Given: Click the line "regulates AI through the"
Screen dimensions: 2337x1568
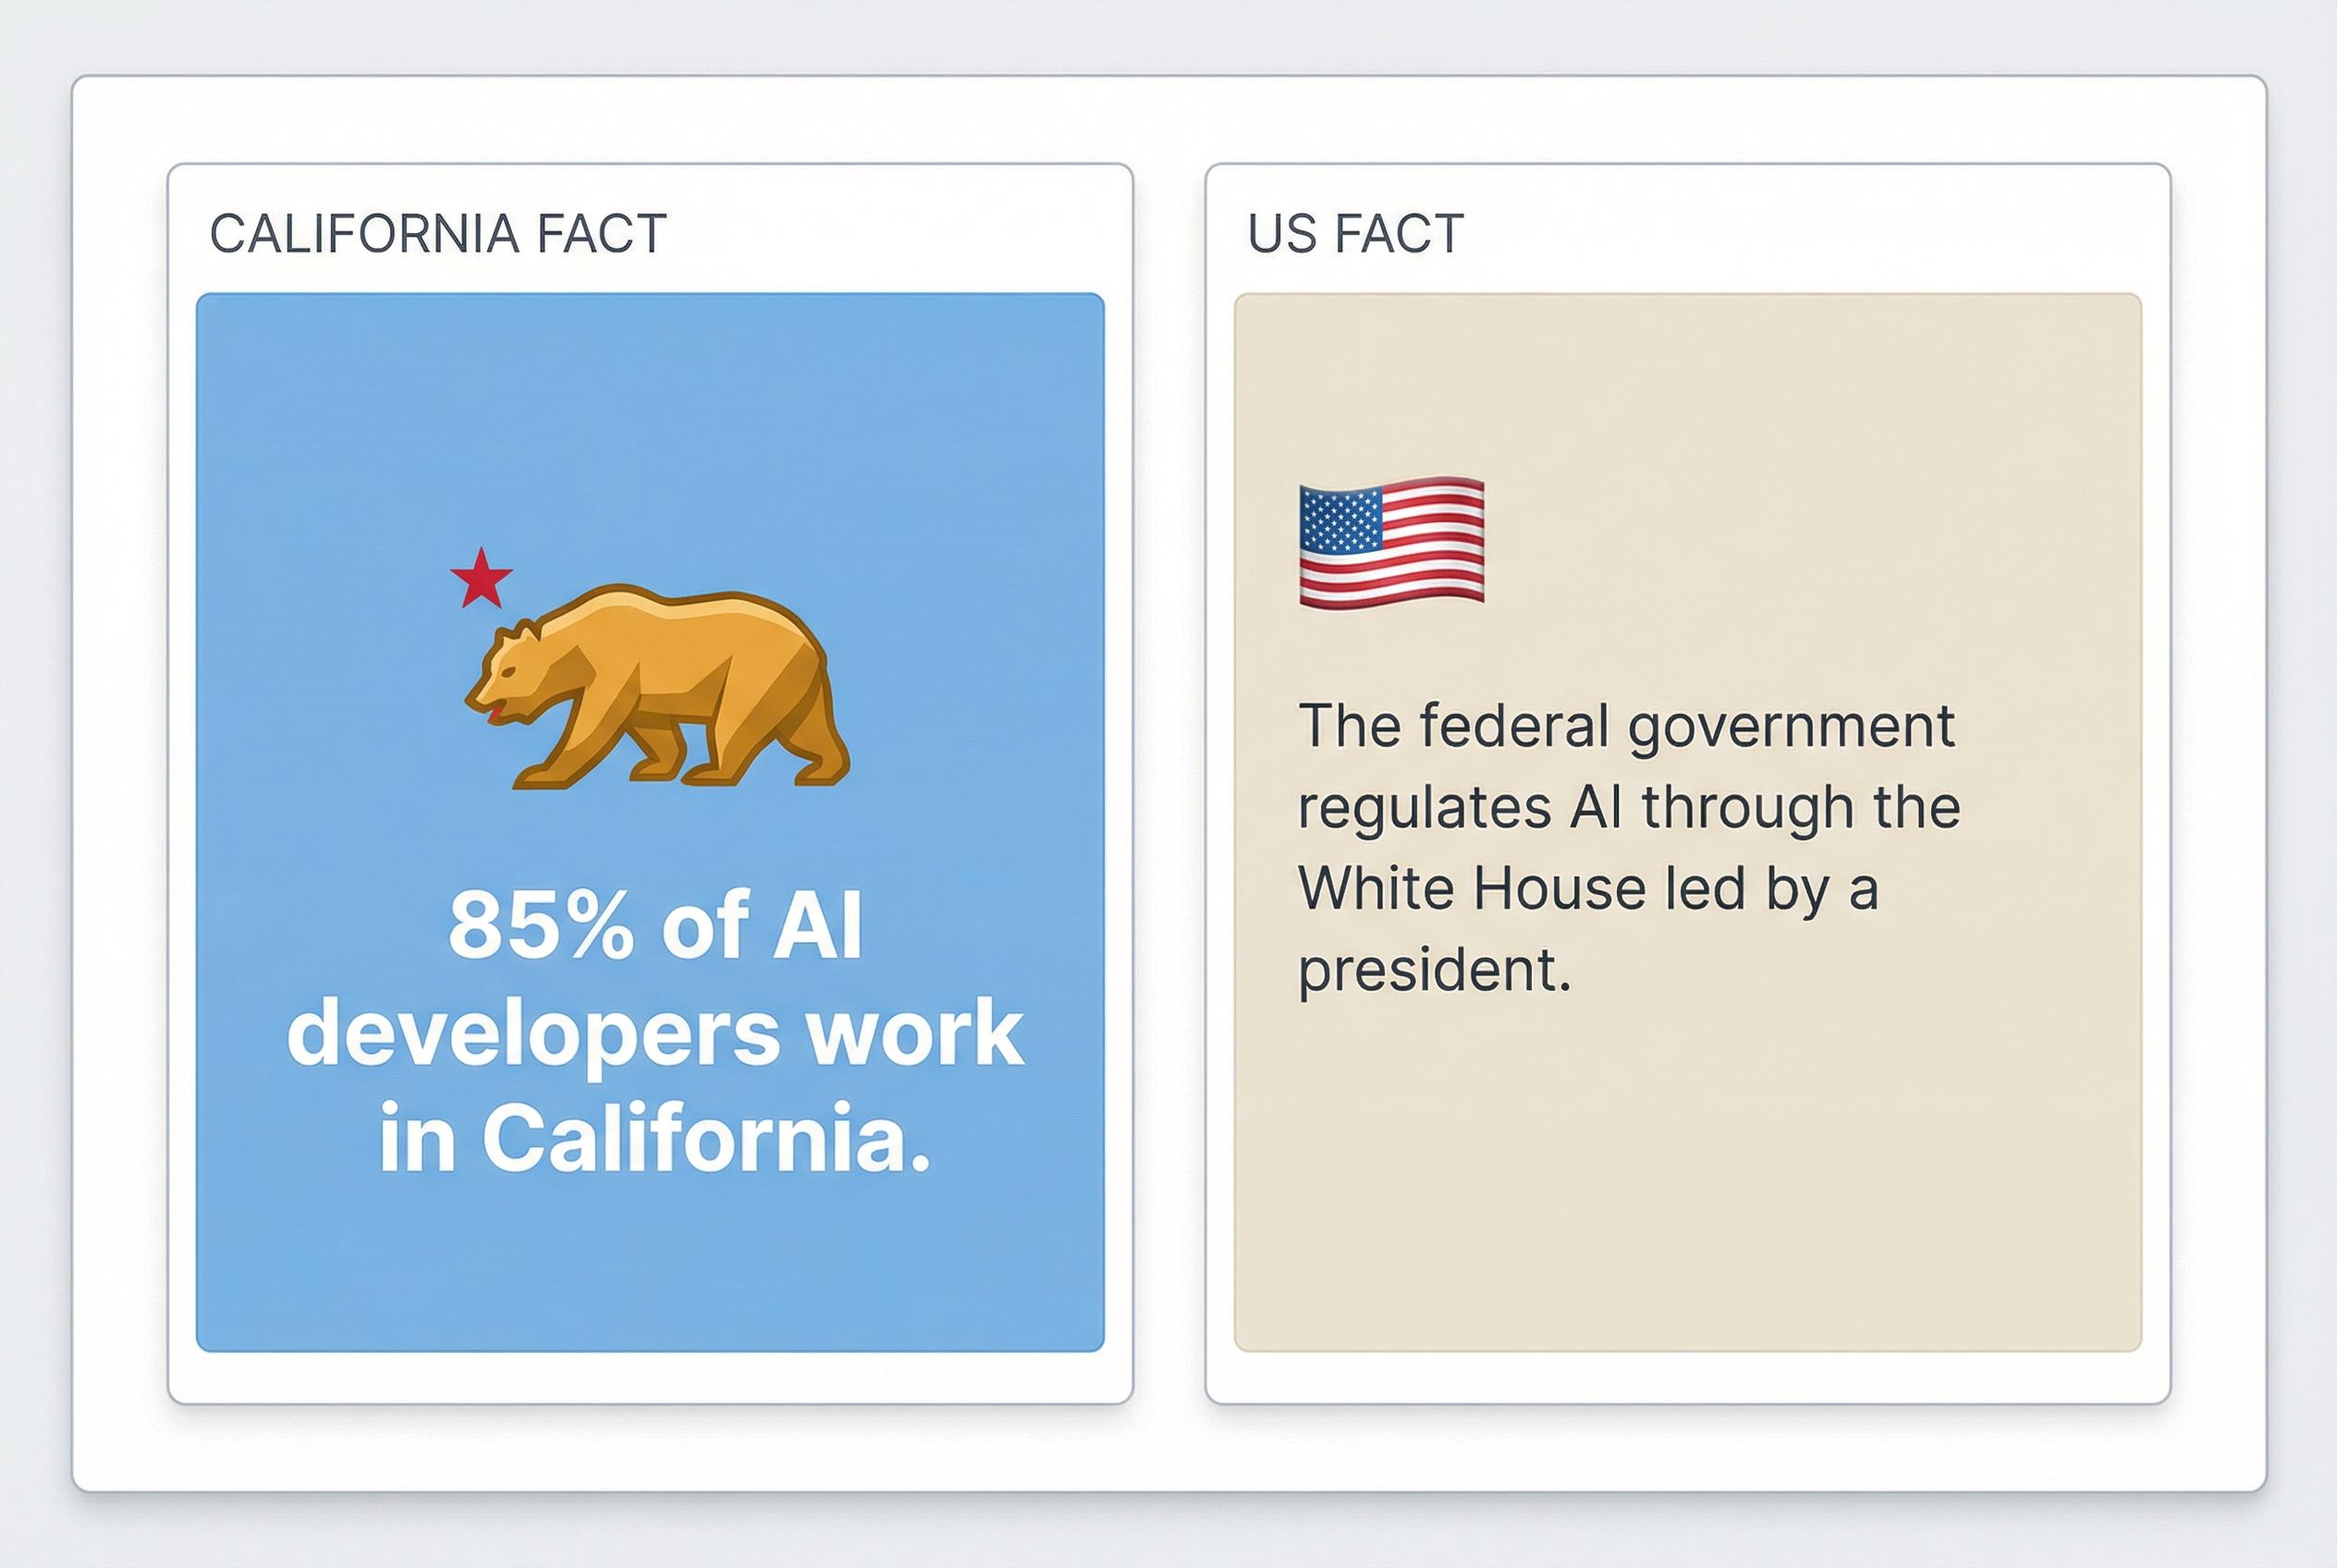Looking at the screenshot, I should tap(1629, 808).
